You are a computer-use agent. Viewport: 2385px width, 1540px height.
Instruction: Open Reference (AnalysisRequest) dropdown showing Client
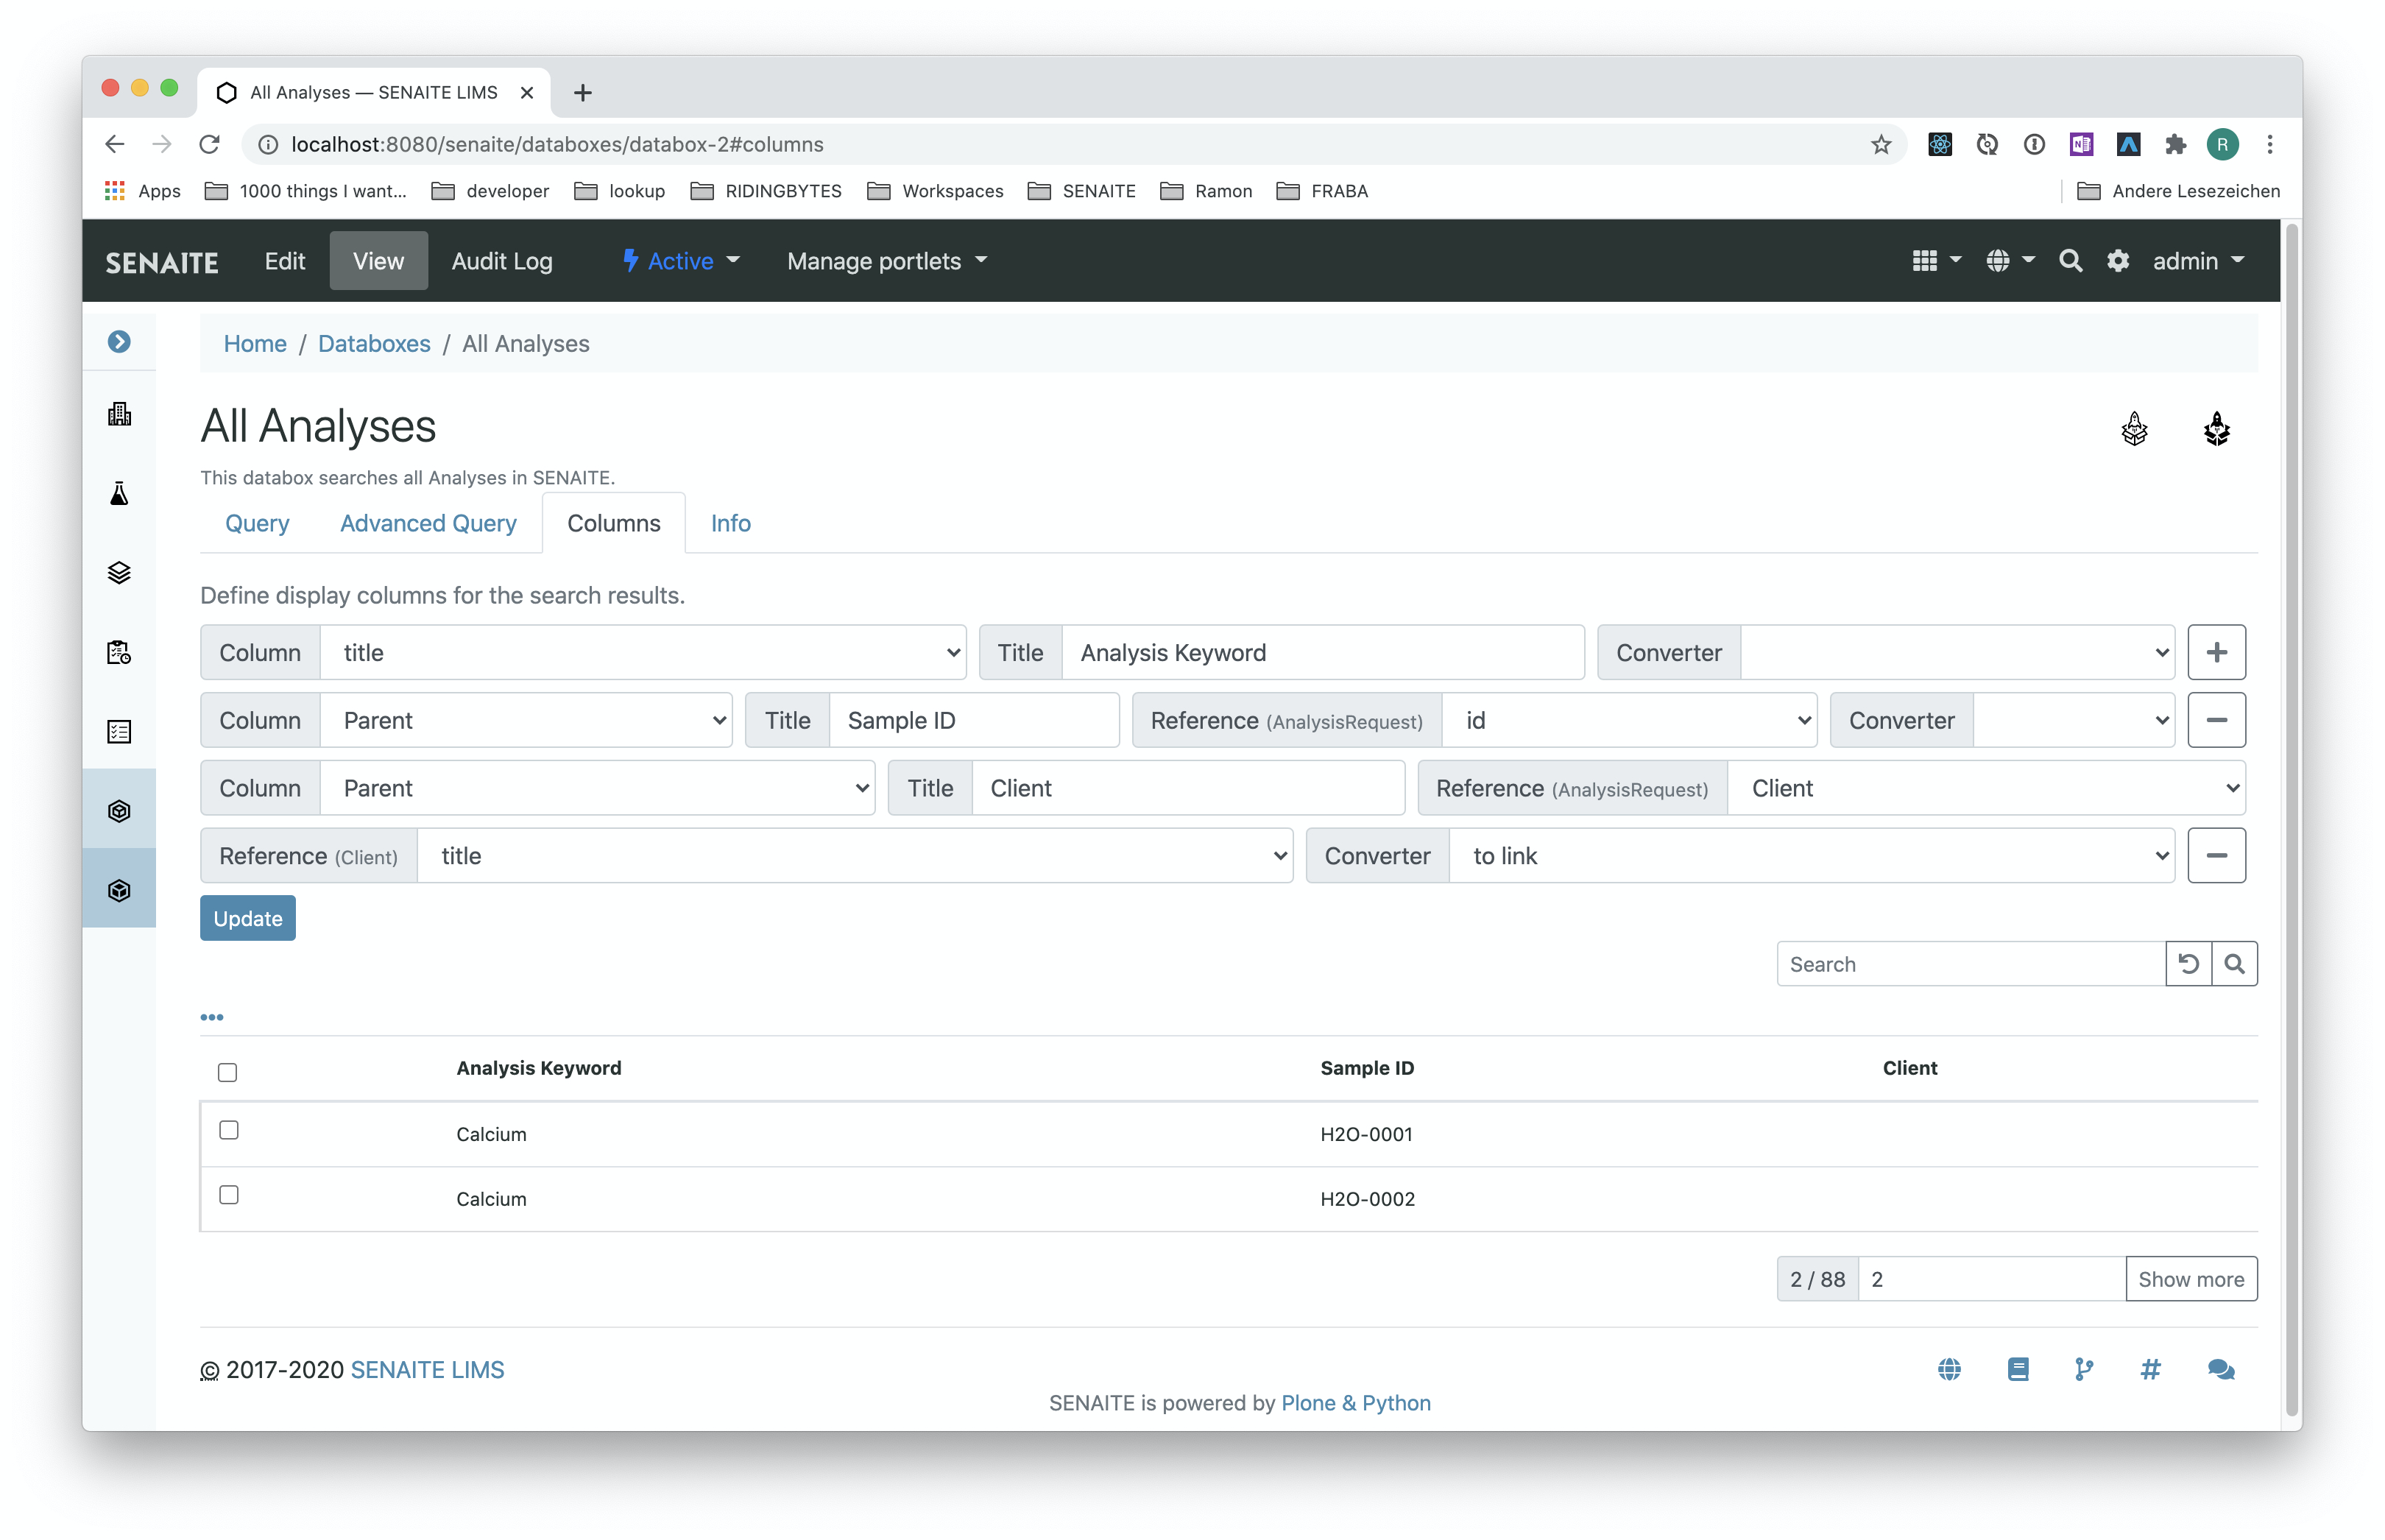click(1986, 787)
